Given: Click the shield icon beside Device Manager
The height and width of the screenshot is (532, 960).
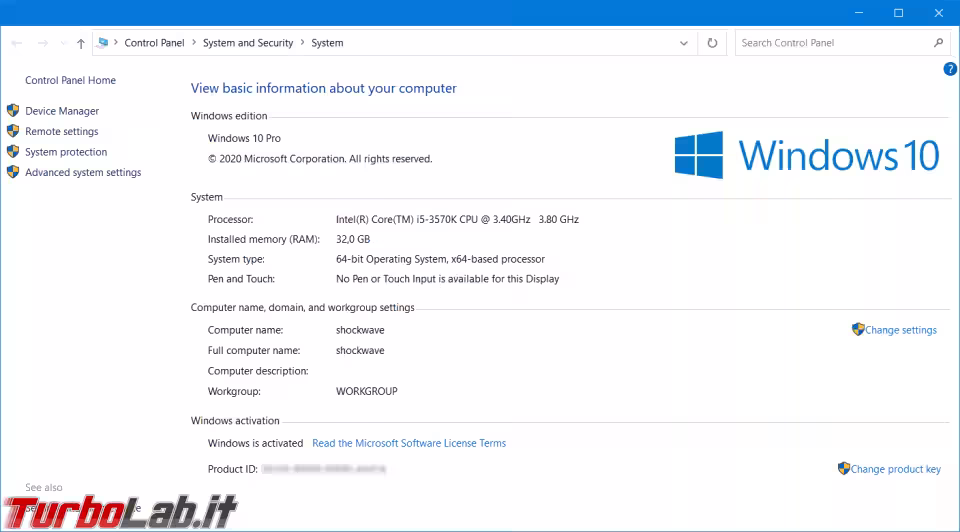Looking at the screenshot, I should pos(13,111).
